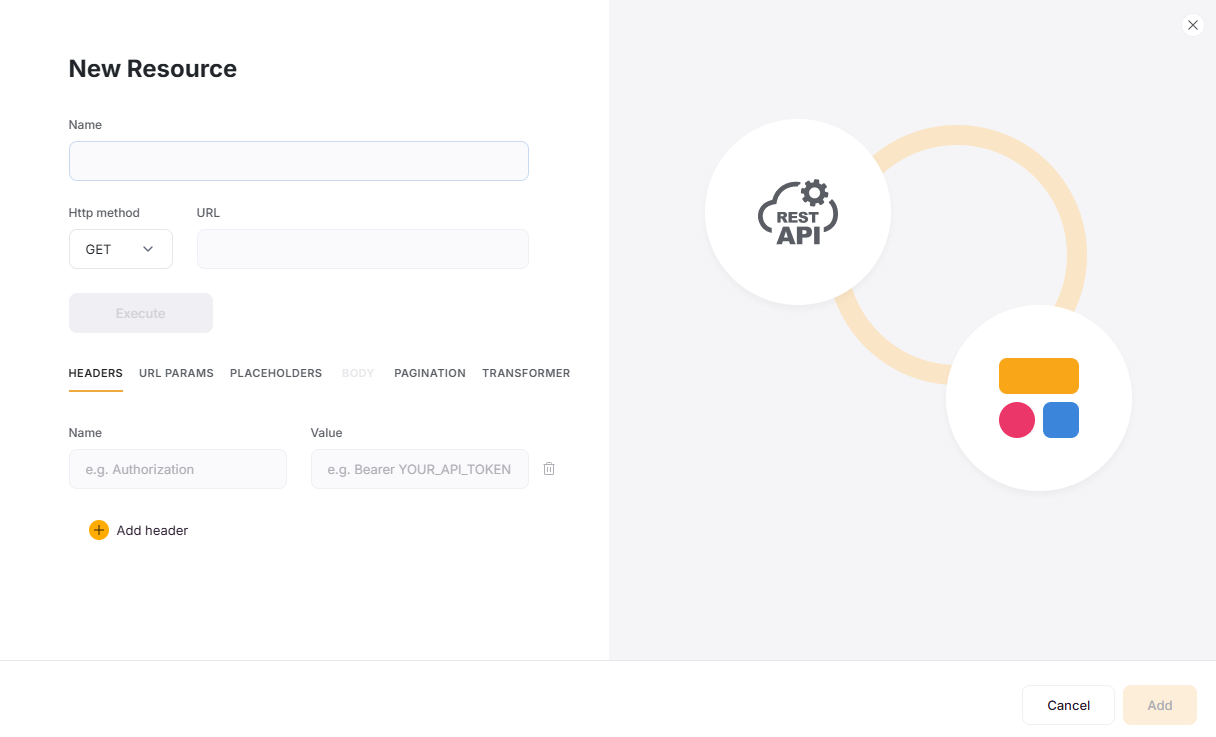The image size is (1216, 737).
Task: Click the header Name field with Authorization placeholder
Action: coord(178,469)
